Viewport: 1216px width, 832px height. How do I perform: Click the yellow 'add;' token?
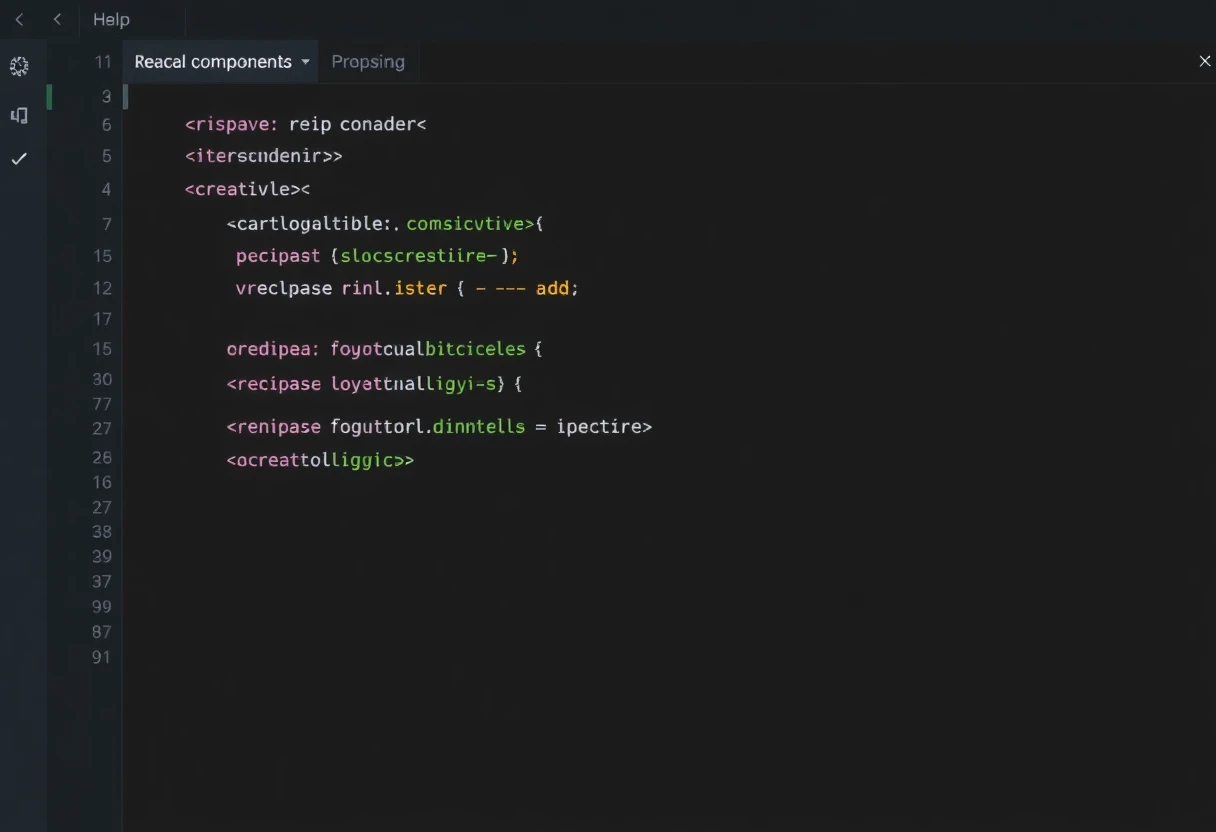pos(557,288)
